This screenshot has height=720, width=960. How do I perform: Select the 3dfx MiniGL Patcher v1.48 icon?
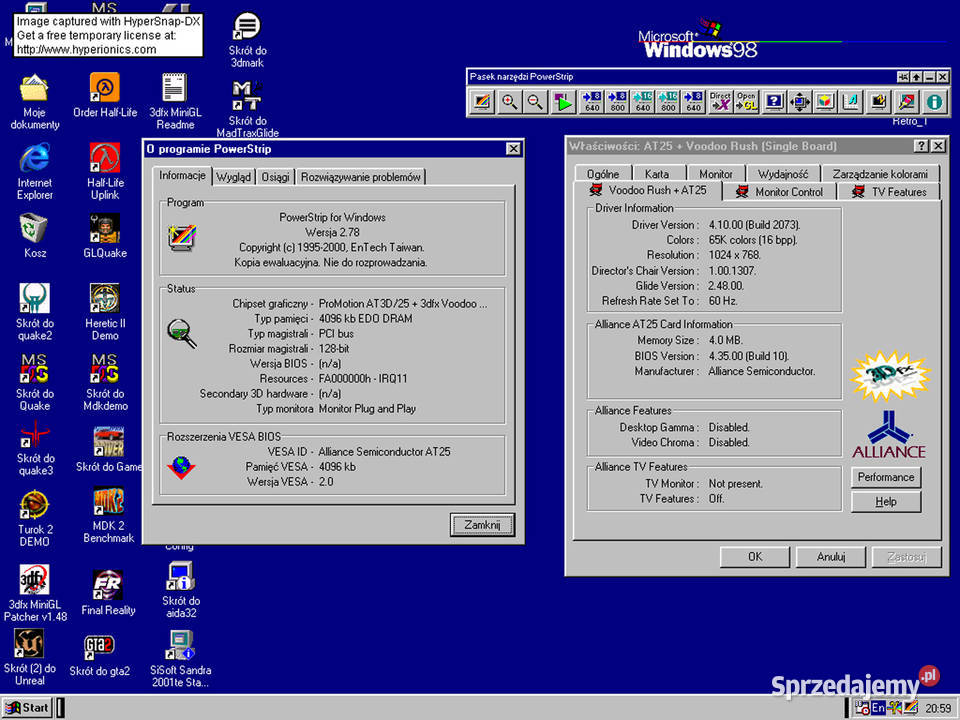(34, 594)
